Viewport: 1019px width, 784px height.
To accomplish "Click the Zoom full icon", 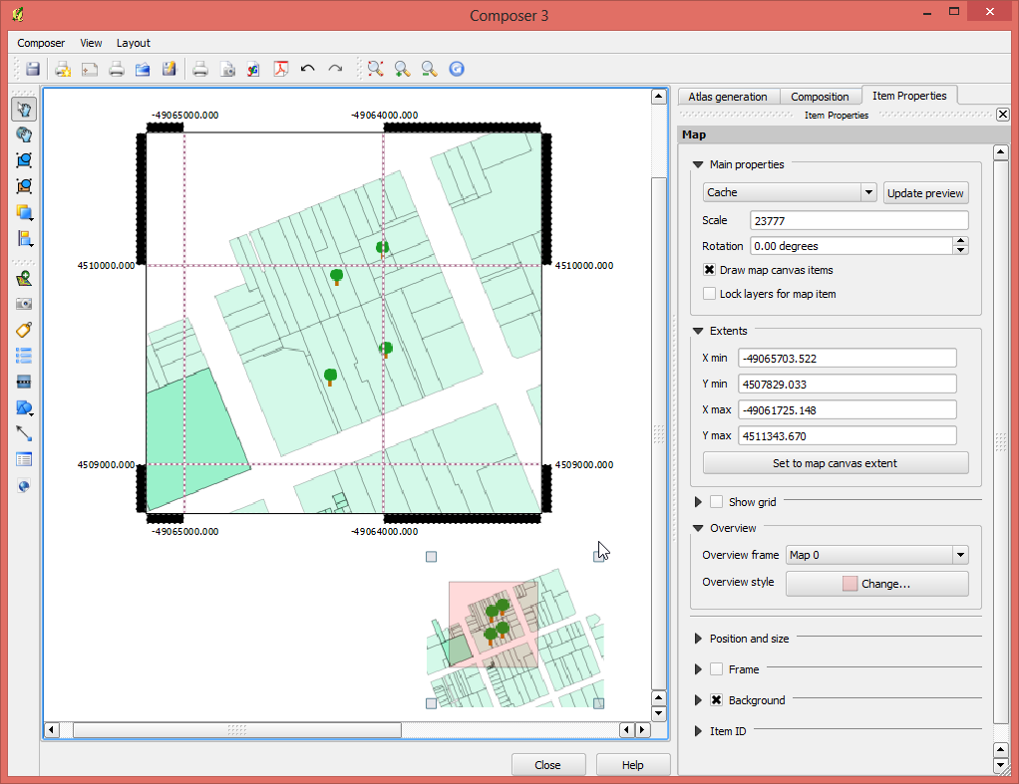I will [x=375, y=69].
